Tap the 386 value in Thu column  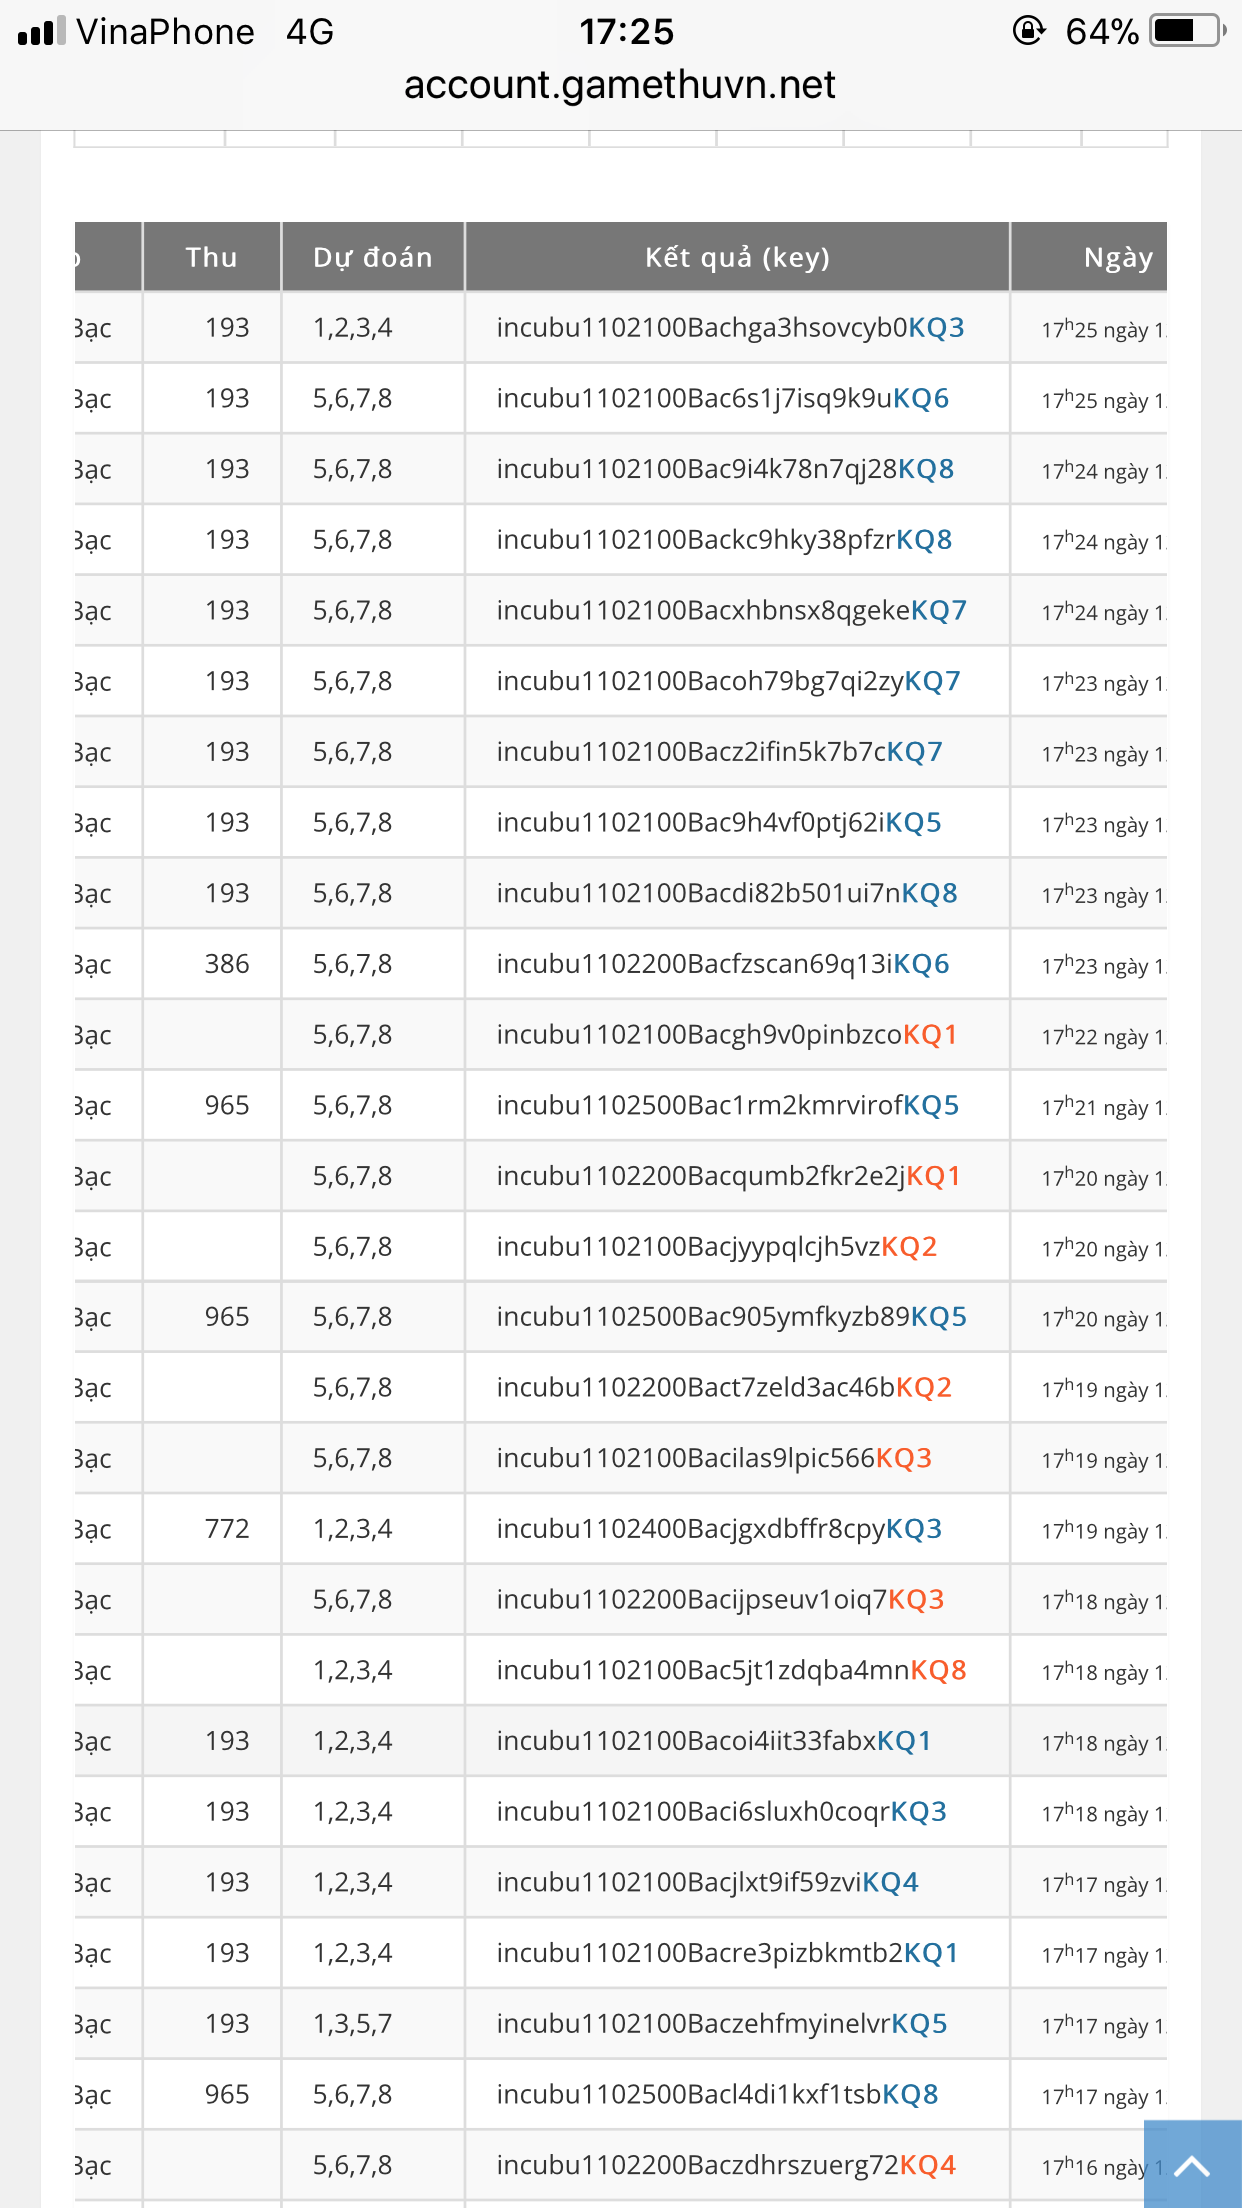click(227, 965)
